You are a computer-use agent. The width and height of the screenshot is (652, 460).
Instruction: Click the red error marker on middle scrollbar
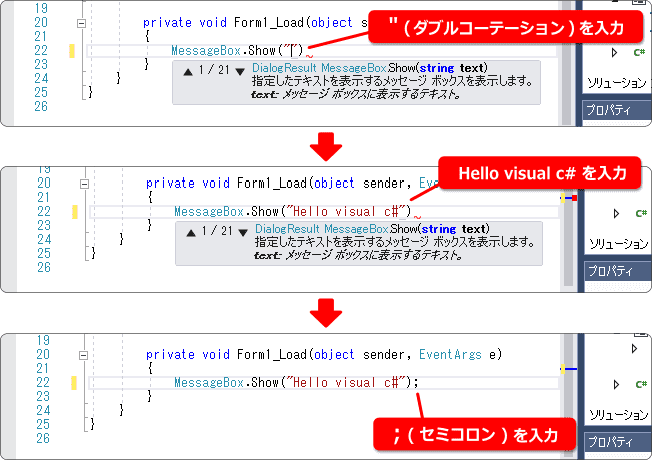click(x=574, y=198)
